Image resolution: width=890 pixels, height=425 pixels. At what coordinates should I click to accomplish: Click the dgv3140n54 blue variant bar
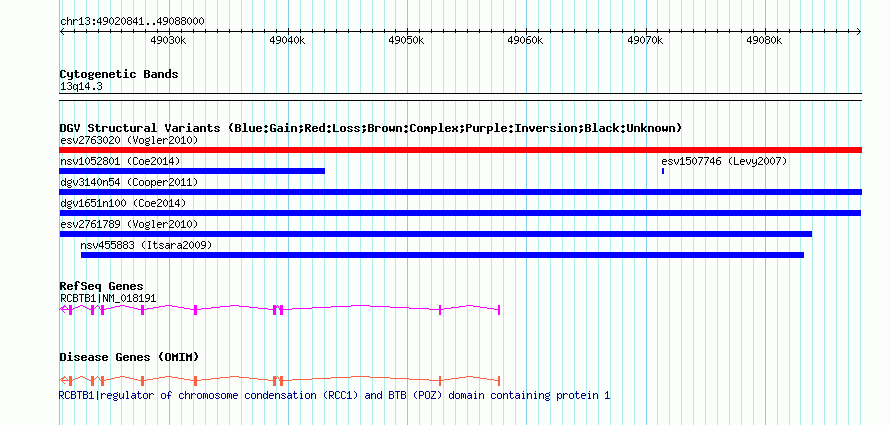tap(460, 192)
